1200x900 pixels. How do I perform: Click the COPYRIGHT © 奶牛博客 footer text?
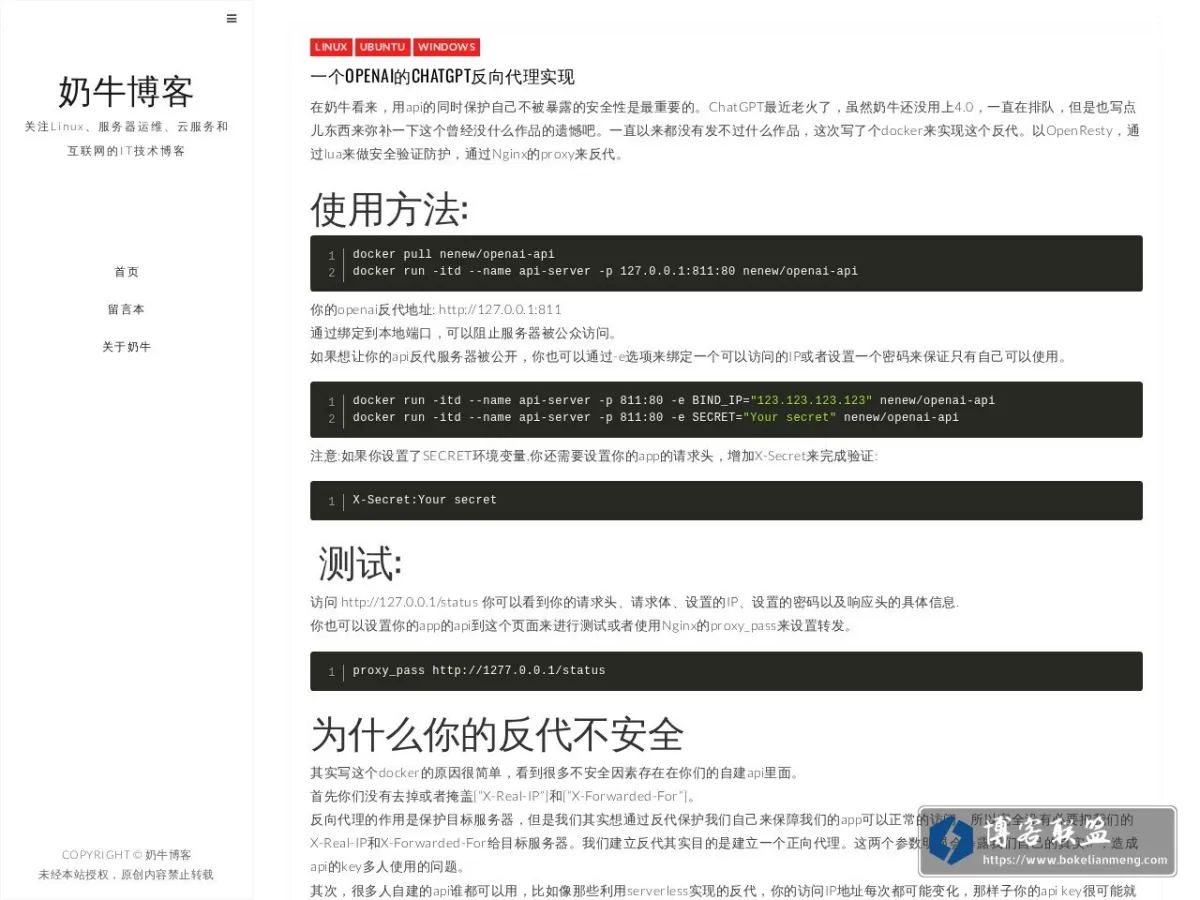tap(127, 855)
